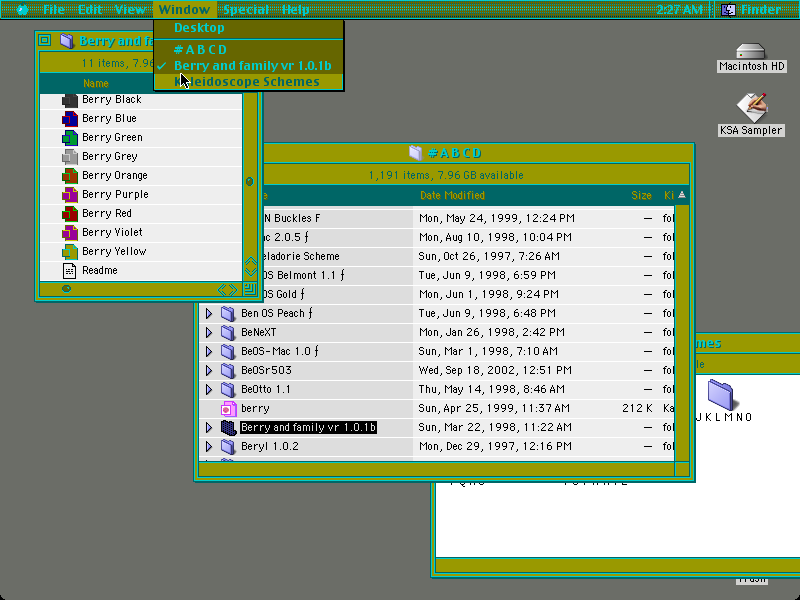Choose Berry and family vr 1.0.1b menu entry

248,66
